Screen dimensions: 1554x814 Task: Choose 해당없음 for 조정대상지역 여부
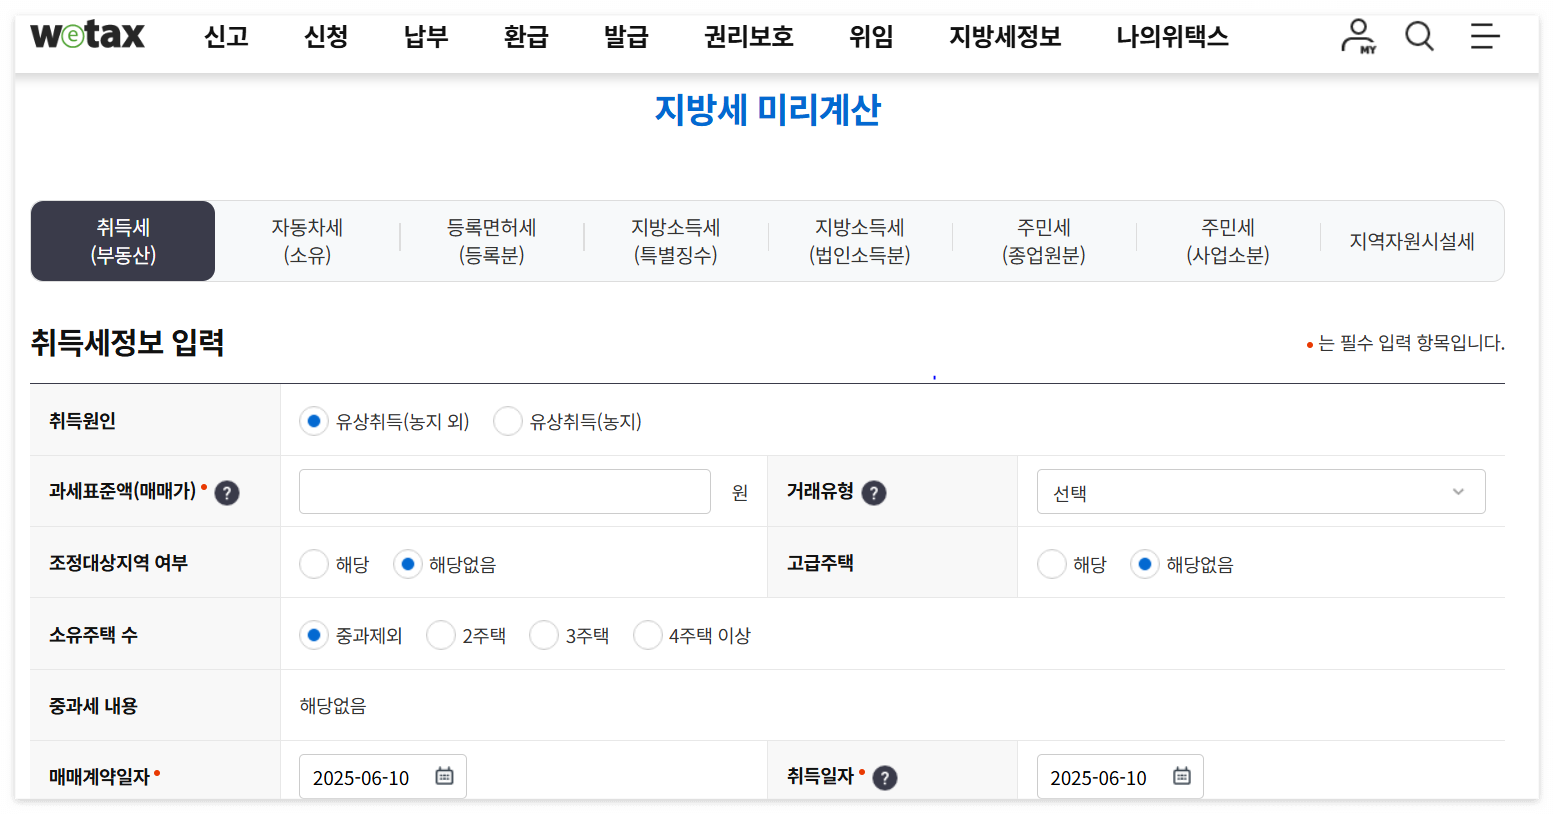coord(407,564)
